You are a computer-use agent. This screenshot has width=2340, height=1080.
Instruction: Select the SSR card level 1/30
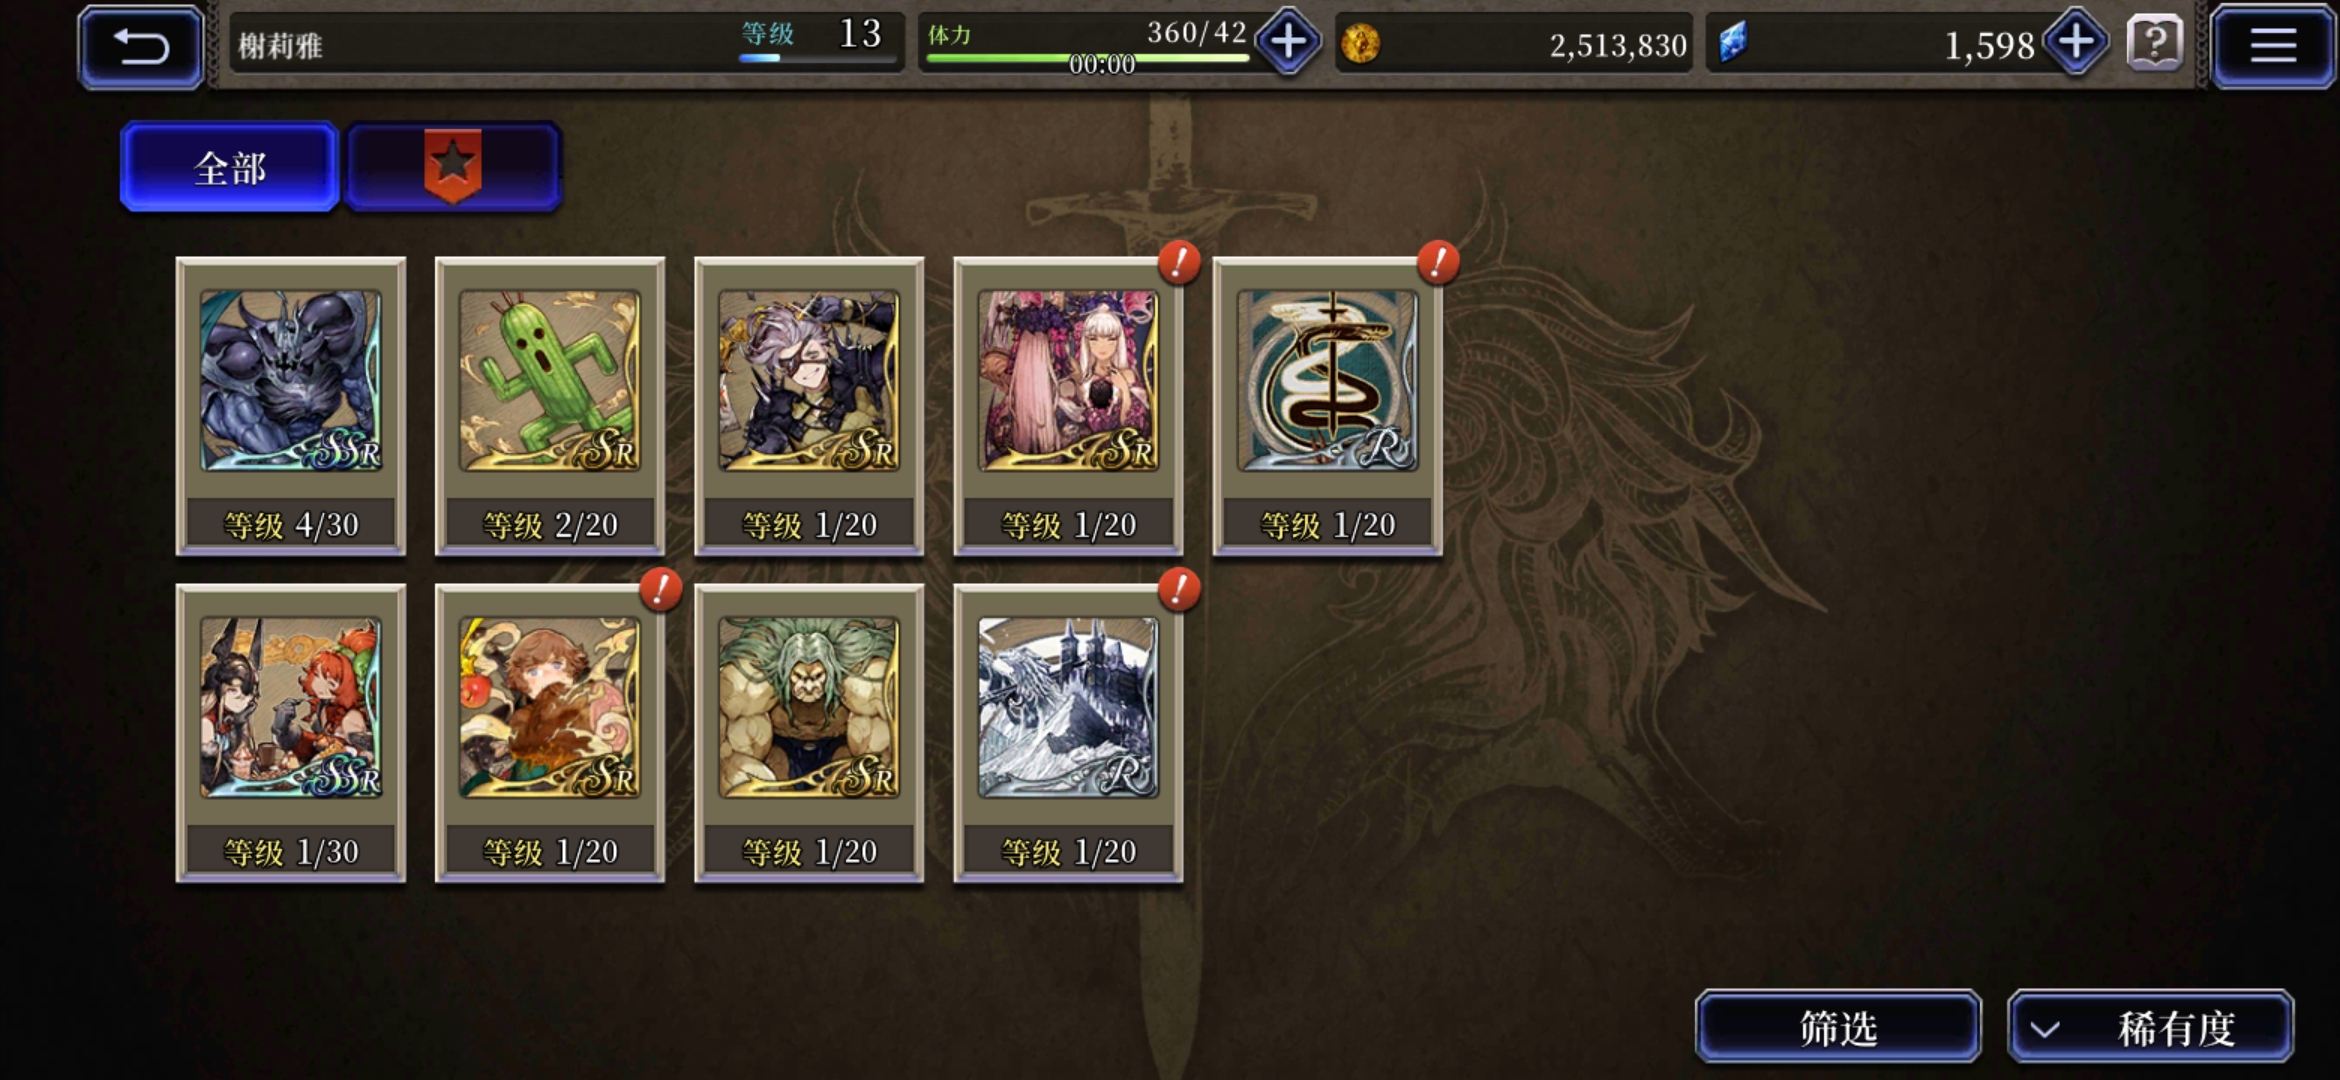click(x=291, y=733)
